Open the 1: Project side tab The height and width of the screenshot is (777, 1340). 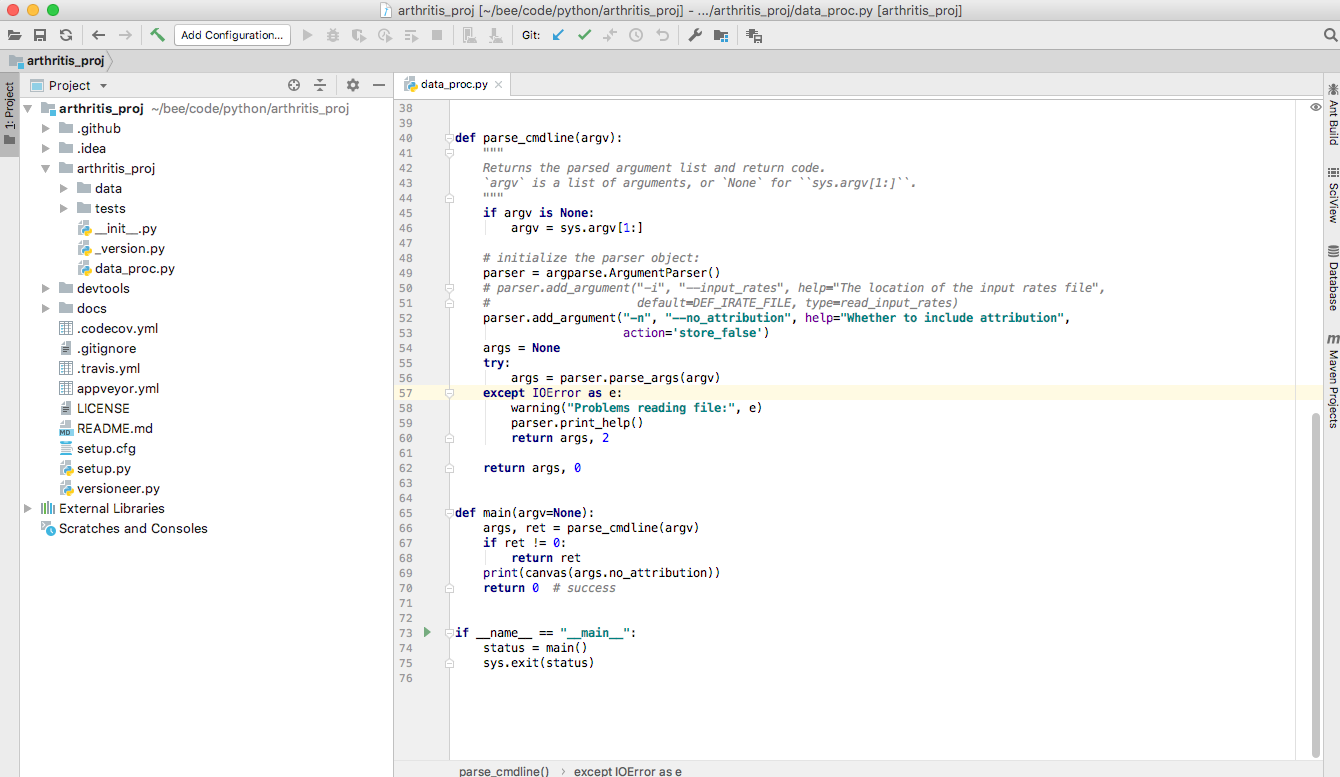click(x=9, y=112)
